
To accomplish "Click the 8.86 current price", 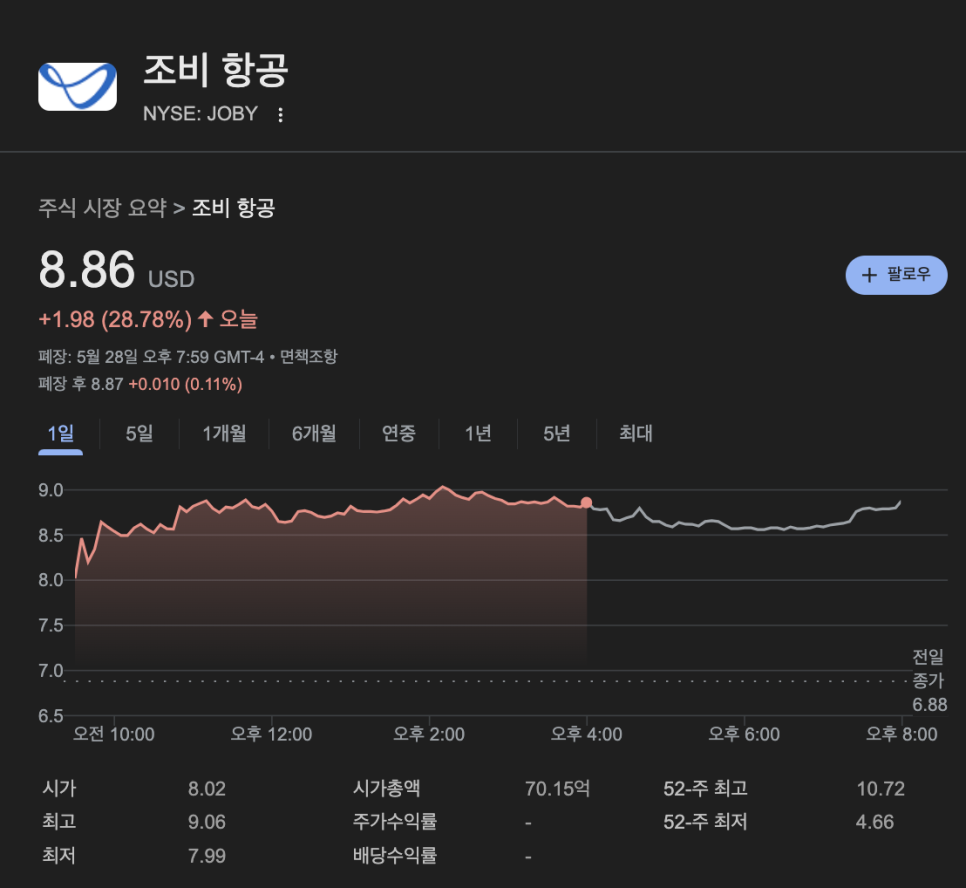I will point(87,270).
